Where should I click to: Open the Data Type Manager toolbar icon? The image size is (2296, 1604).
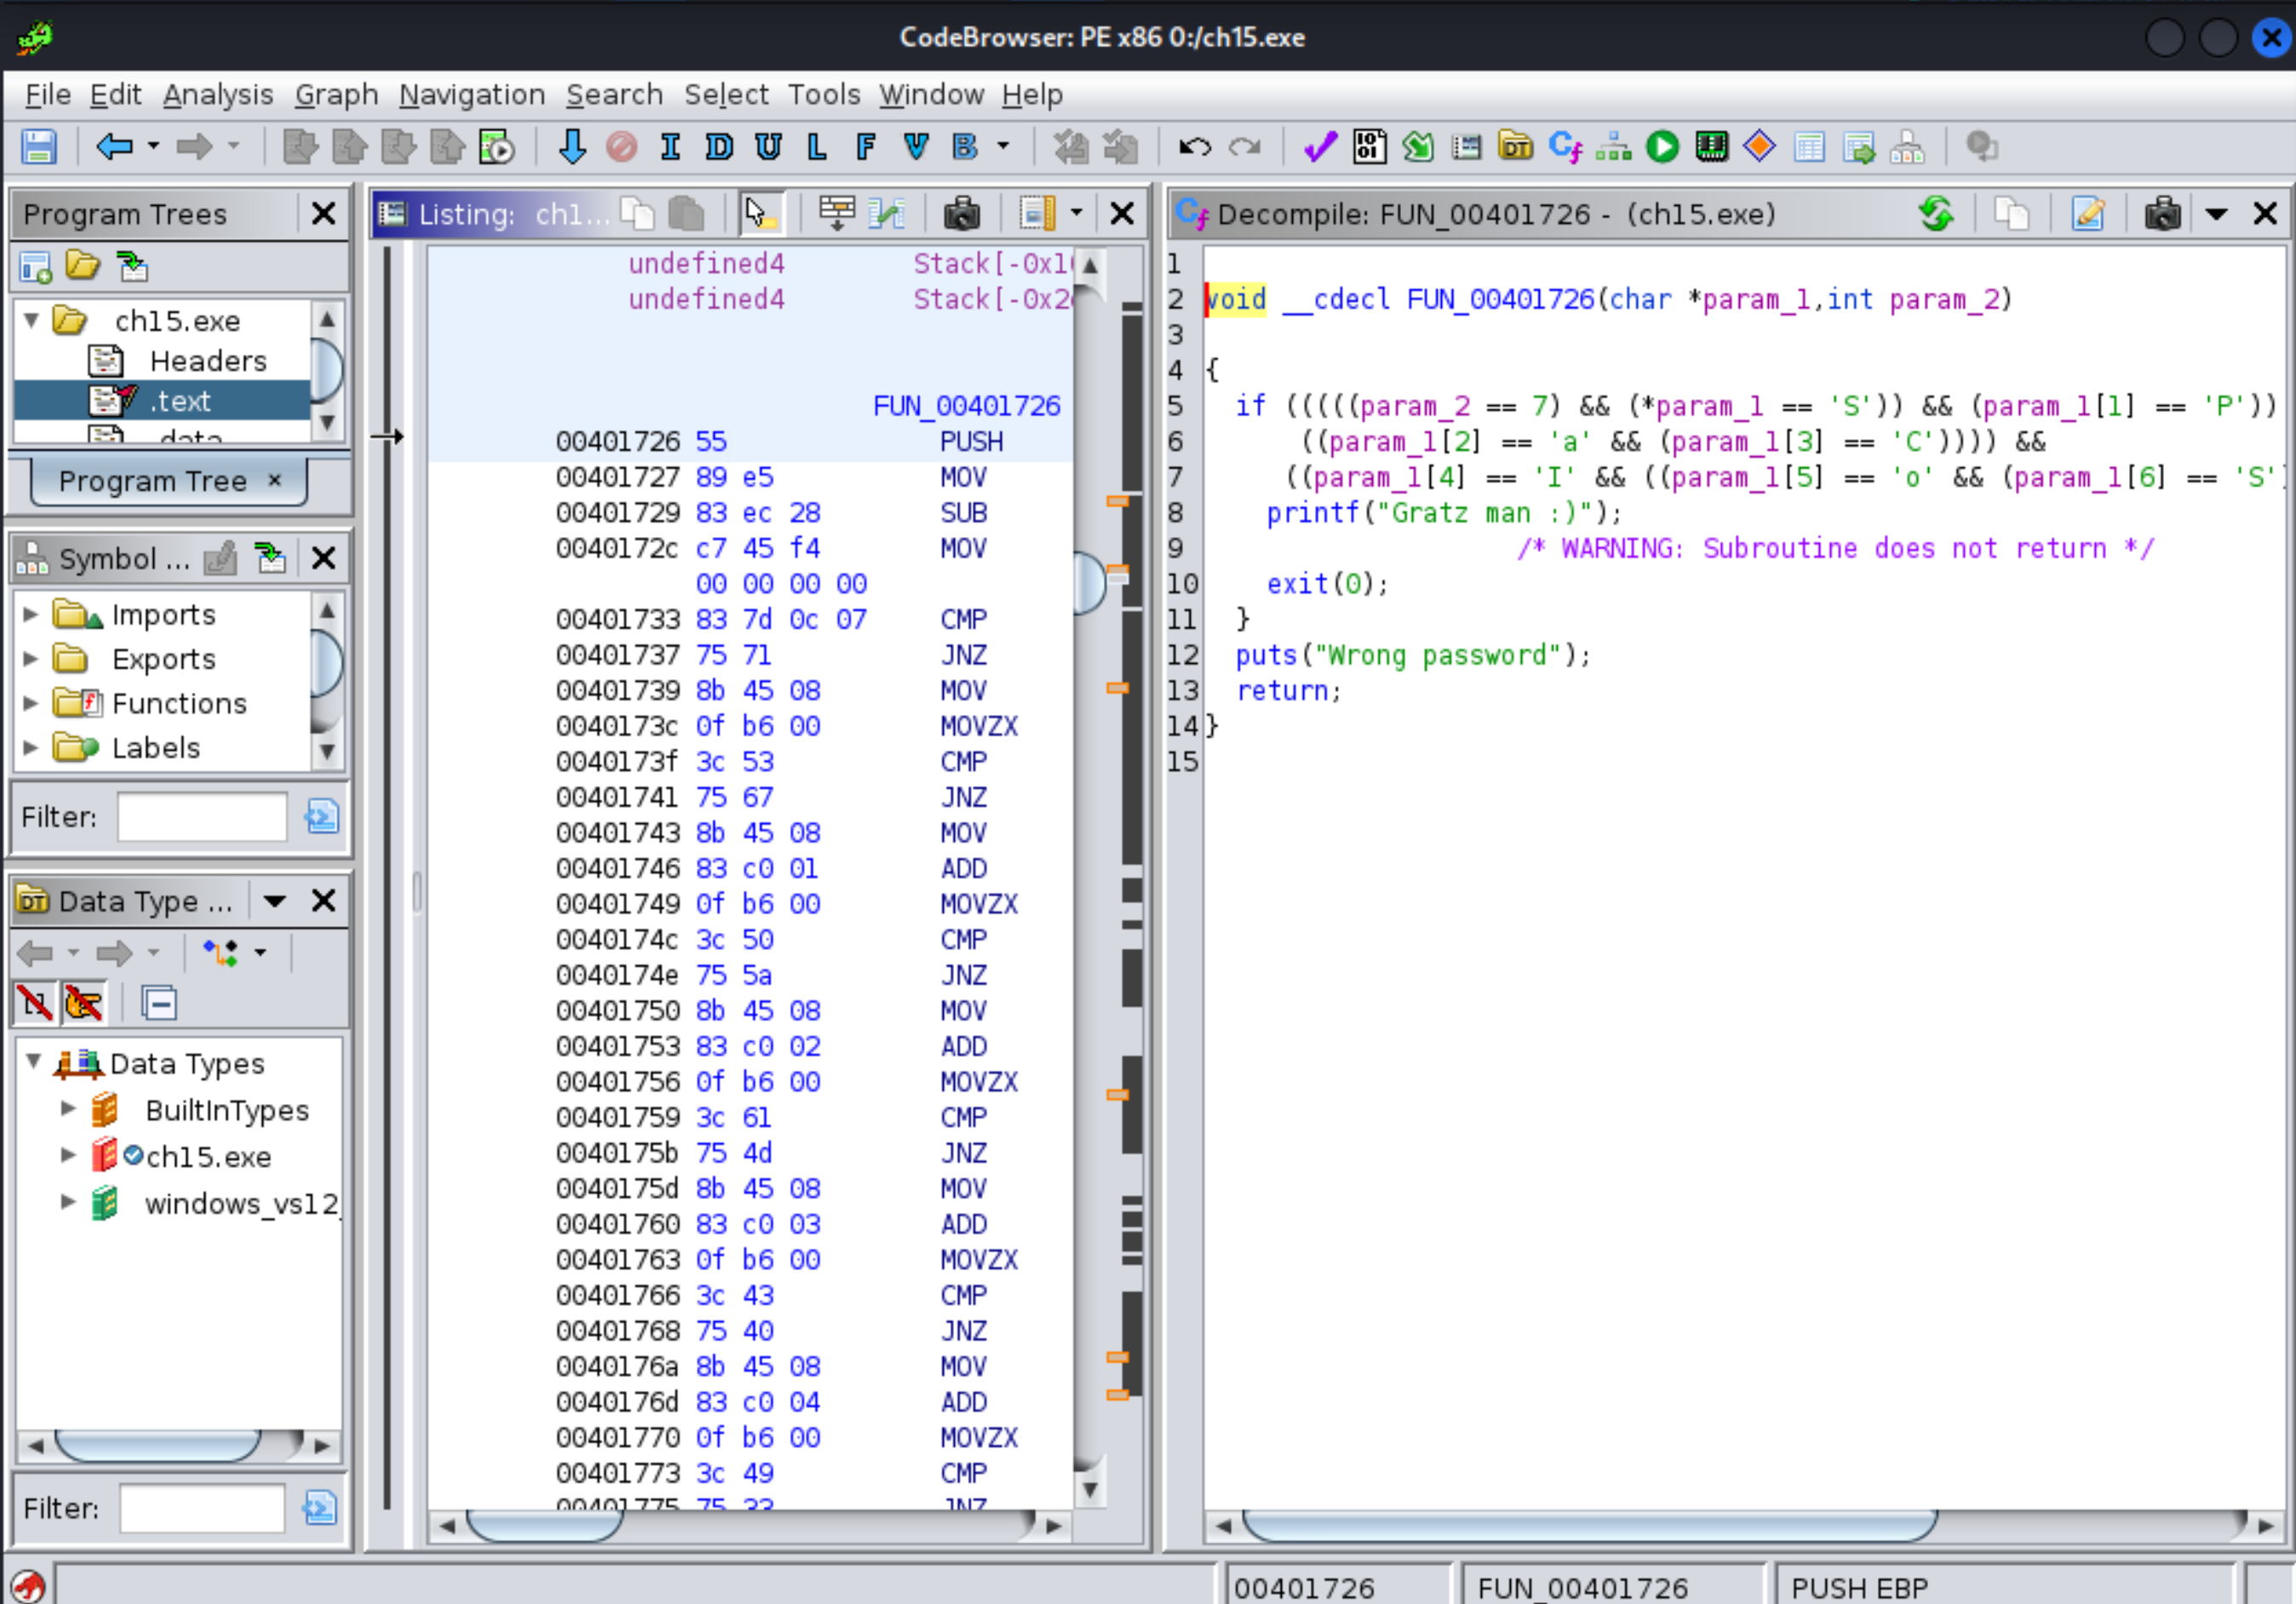pyautogui.click(x=1515, y=147)
